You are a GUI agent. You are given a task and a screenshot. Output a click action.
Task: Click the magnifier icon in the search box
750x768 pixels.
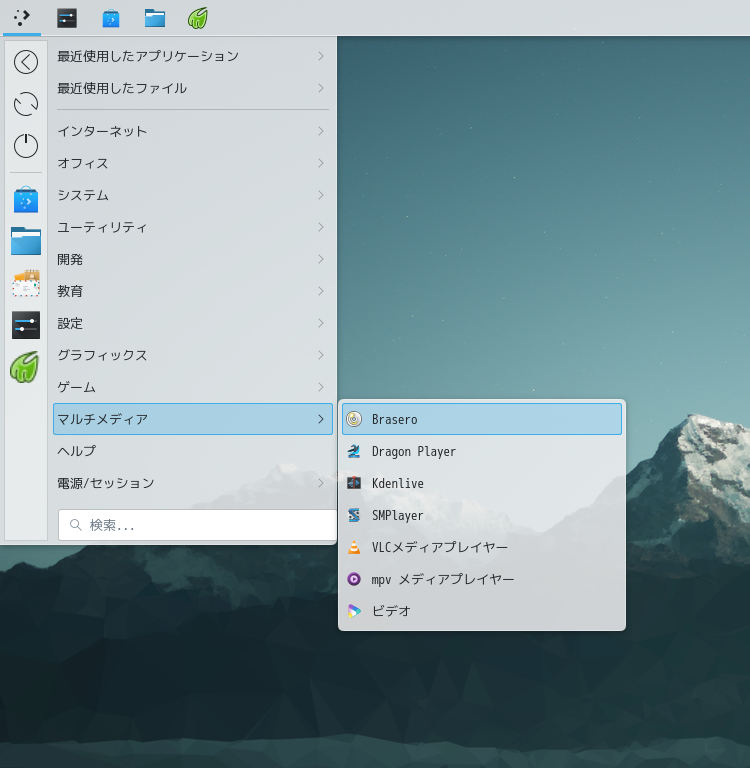(75, 525)
